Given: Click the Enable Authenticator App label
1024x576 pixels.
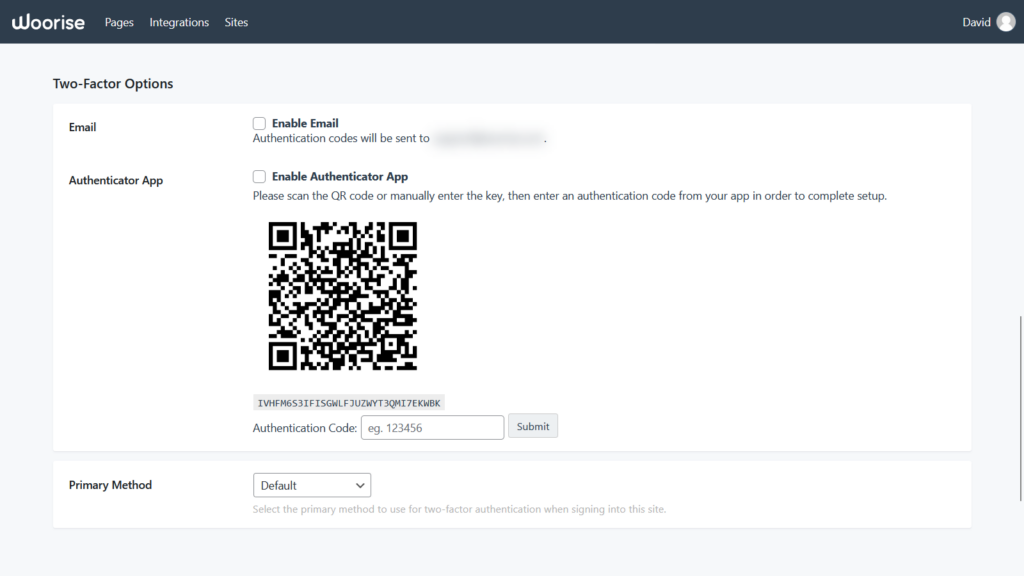Looking at the screenshot, I should 339,176.
